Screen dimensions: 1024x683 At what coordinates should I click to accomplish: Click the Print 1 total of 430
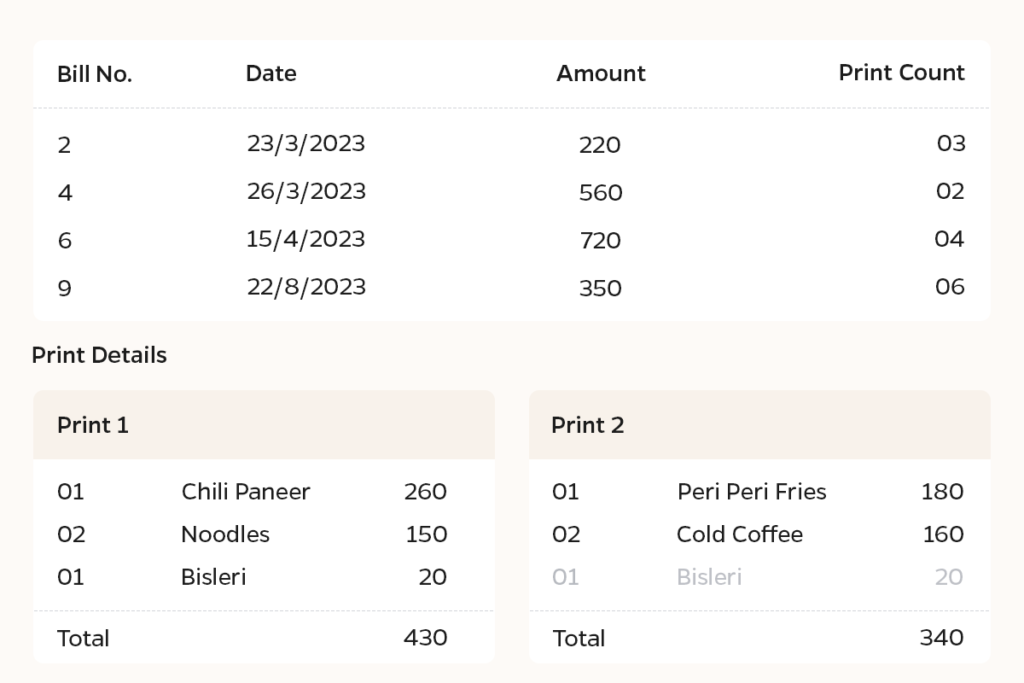[425, 637]
